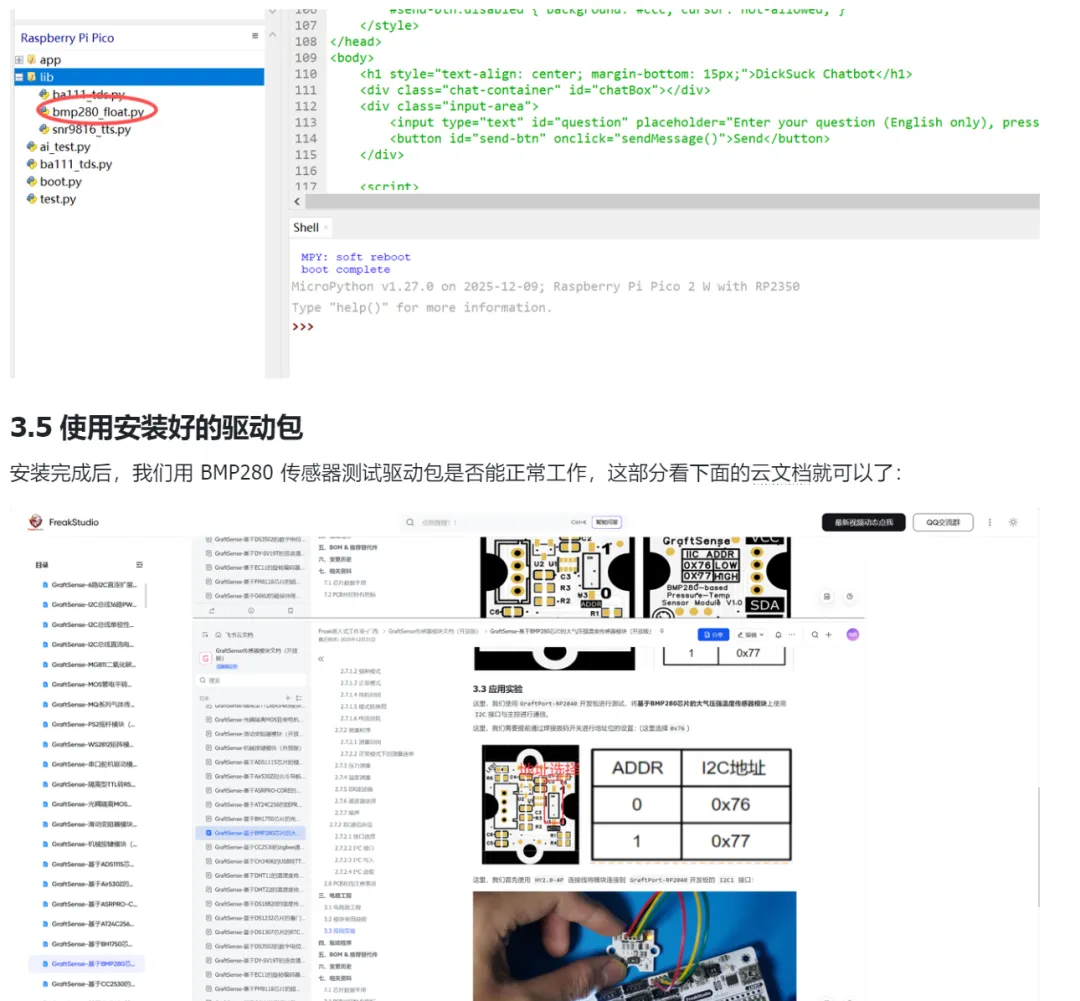Open GraftSense-基于ADS1115 document in sidebar
This screenshot has width=1080, height=1001.
(x=90, y=864)
